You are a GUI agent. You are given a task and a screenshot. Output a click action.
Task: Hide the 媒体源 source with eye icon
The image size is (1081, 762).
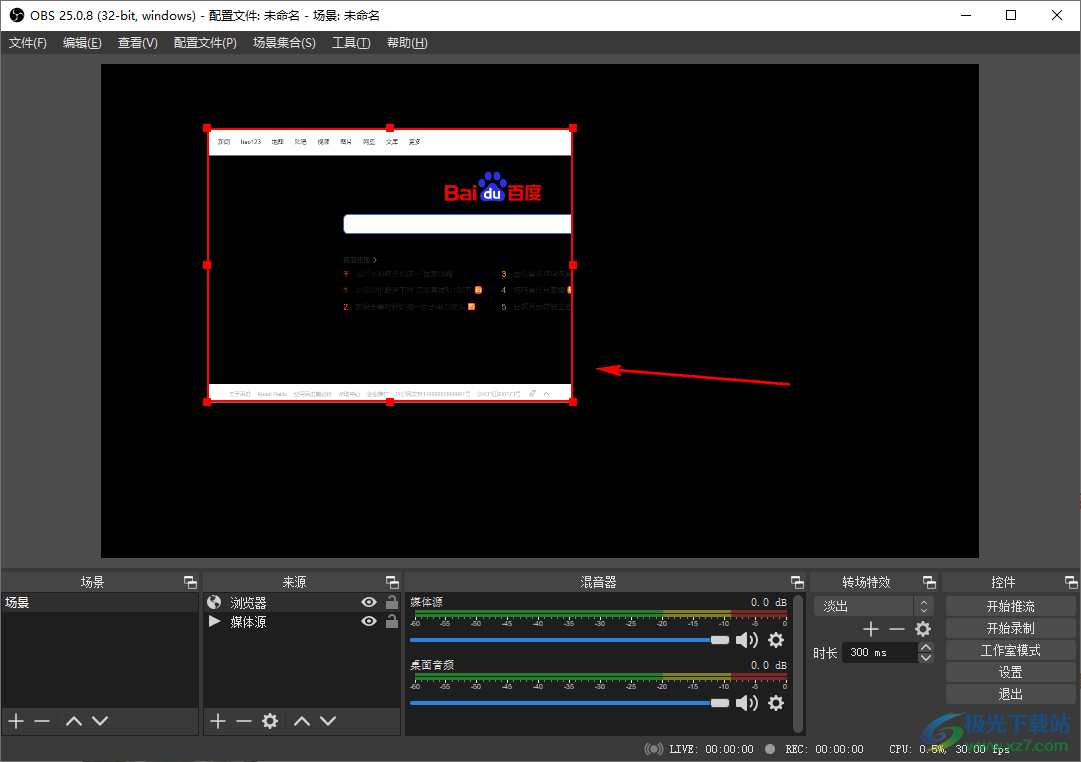pos(369,621)
